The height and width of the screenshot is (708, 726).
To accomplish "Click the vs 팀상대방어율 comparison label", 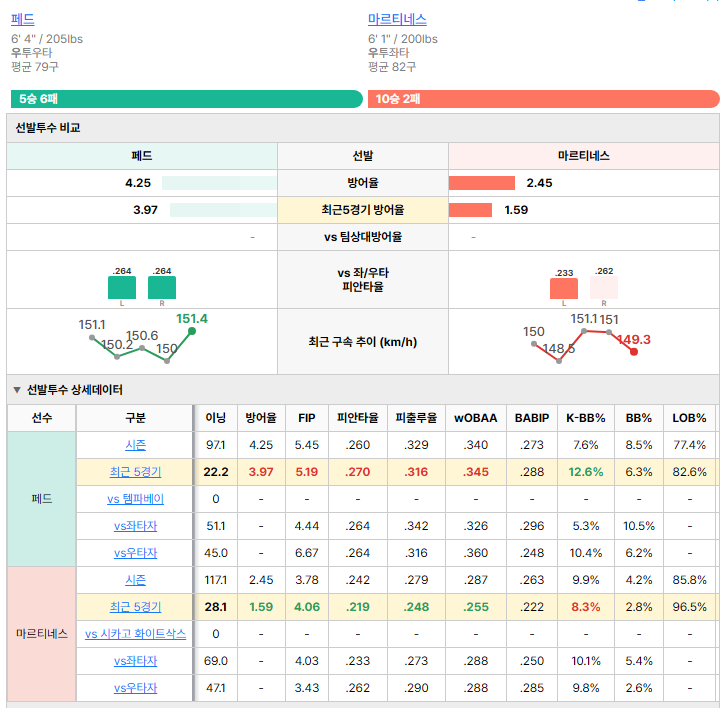I will point(363,237).
